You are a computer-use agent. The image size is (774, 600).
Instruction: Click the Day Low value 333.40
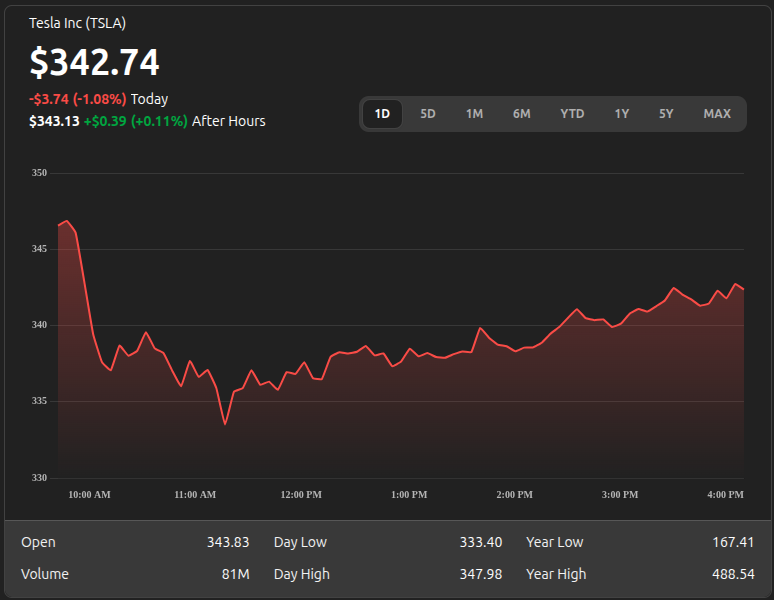pos(481,542)
